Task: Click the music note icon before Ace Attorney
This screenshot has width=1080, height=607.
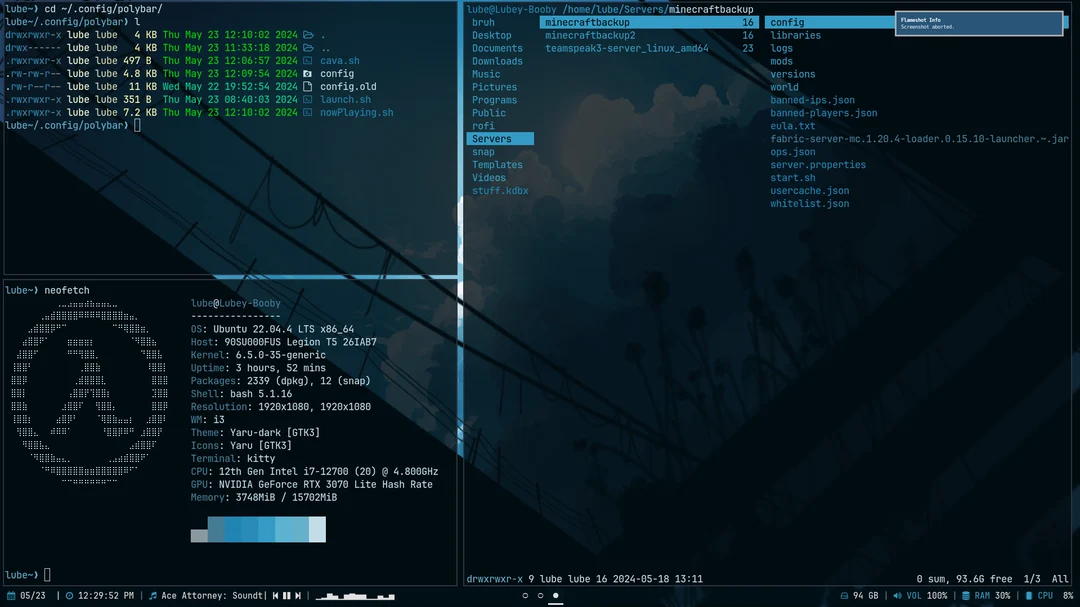Action: 154,595
